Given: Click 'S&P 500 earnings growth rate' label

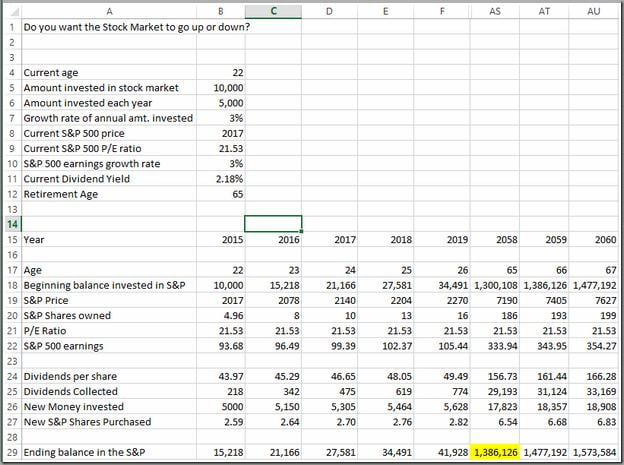Looking at the screenshot, I should [92, 164].
